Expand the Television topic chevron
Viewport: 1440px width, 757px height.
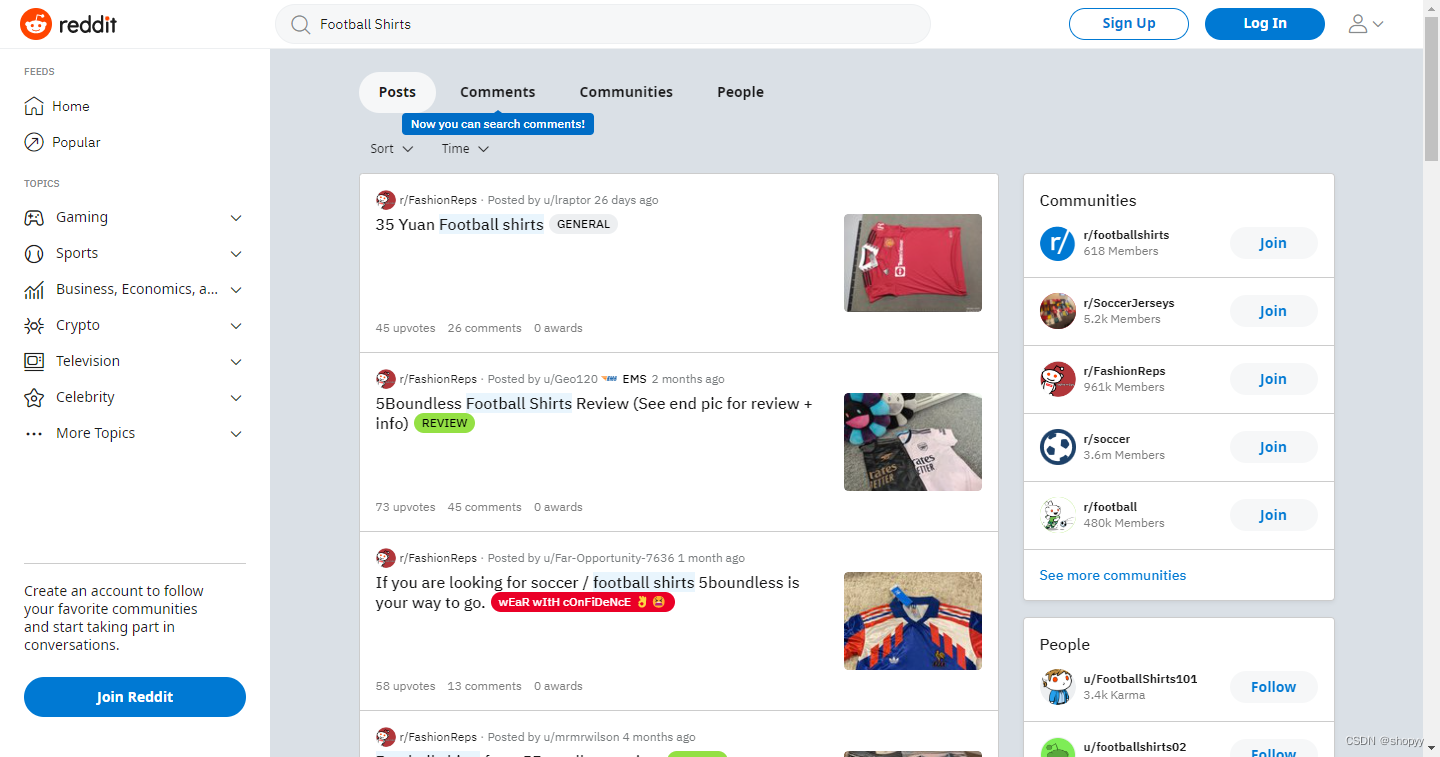pyautogui.click(x=236, y=362)
